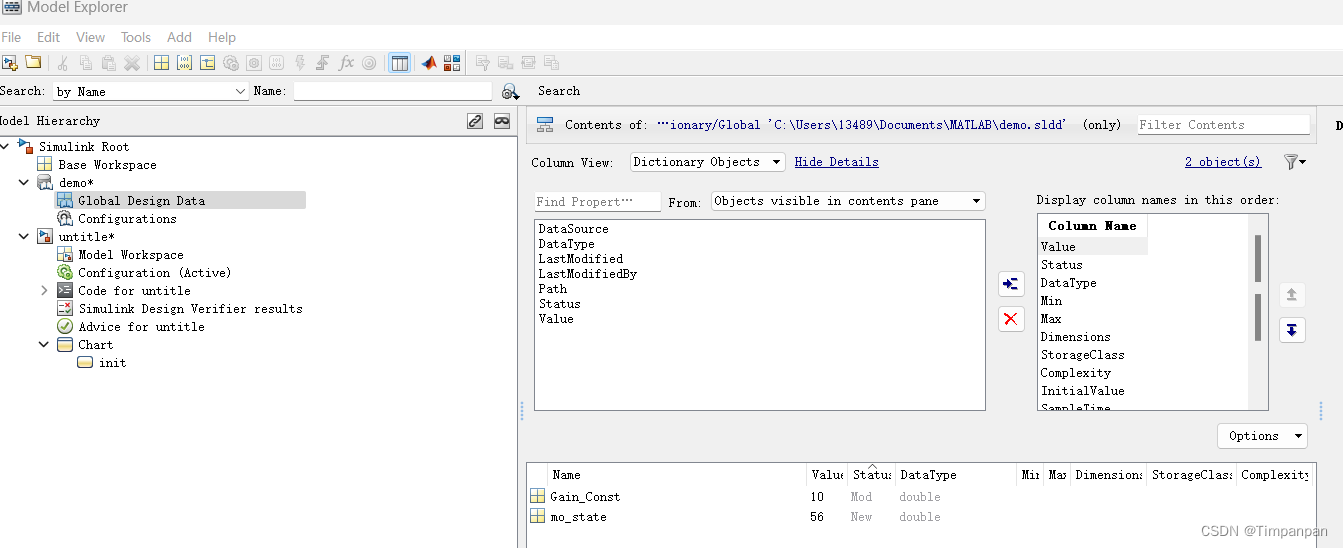Click the filter funnel icon beside object count
Viewport: 1343px width, 548px height.
tap(1295, 162)
